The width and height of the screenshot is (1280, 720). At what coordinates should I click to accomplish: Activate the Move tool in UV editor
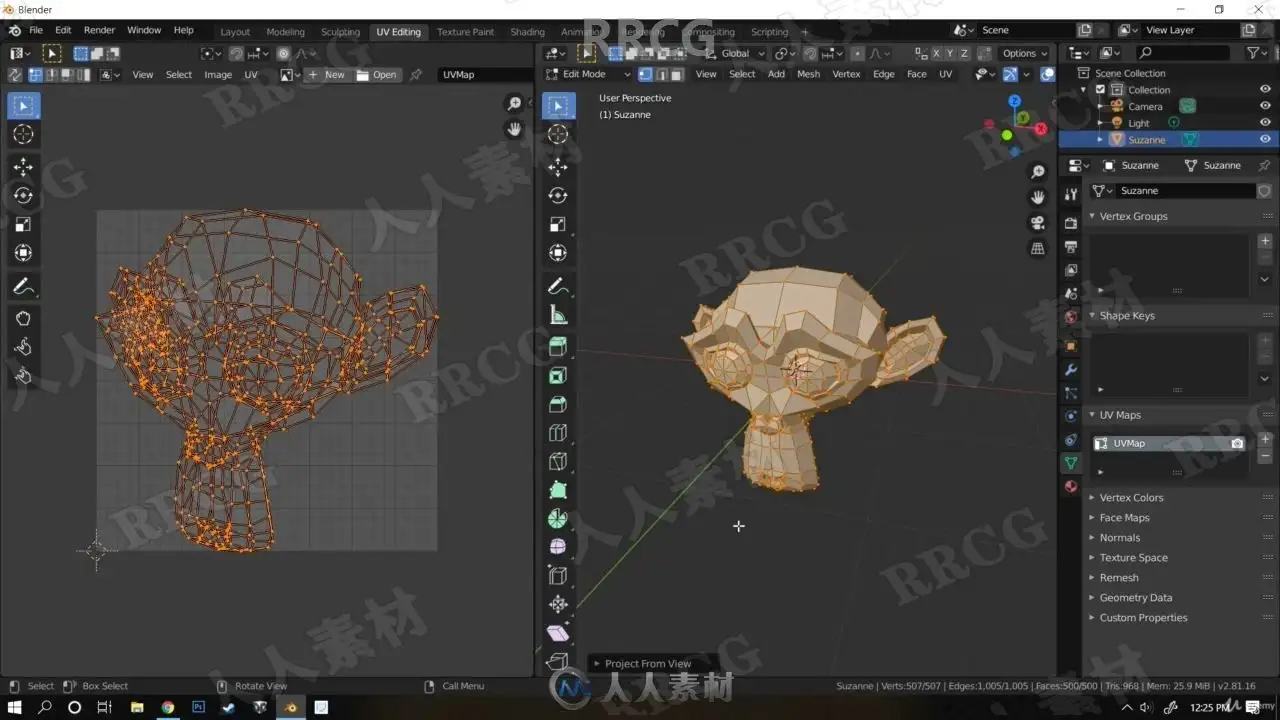click(23, 167)
